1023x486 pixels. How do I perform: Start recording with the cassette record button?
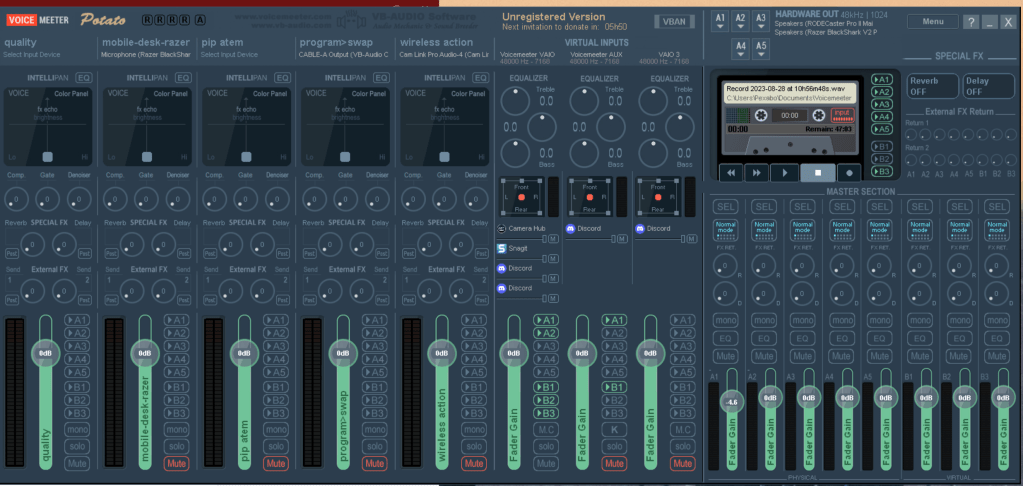(x=849, y=173)
